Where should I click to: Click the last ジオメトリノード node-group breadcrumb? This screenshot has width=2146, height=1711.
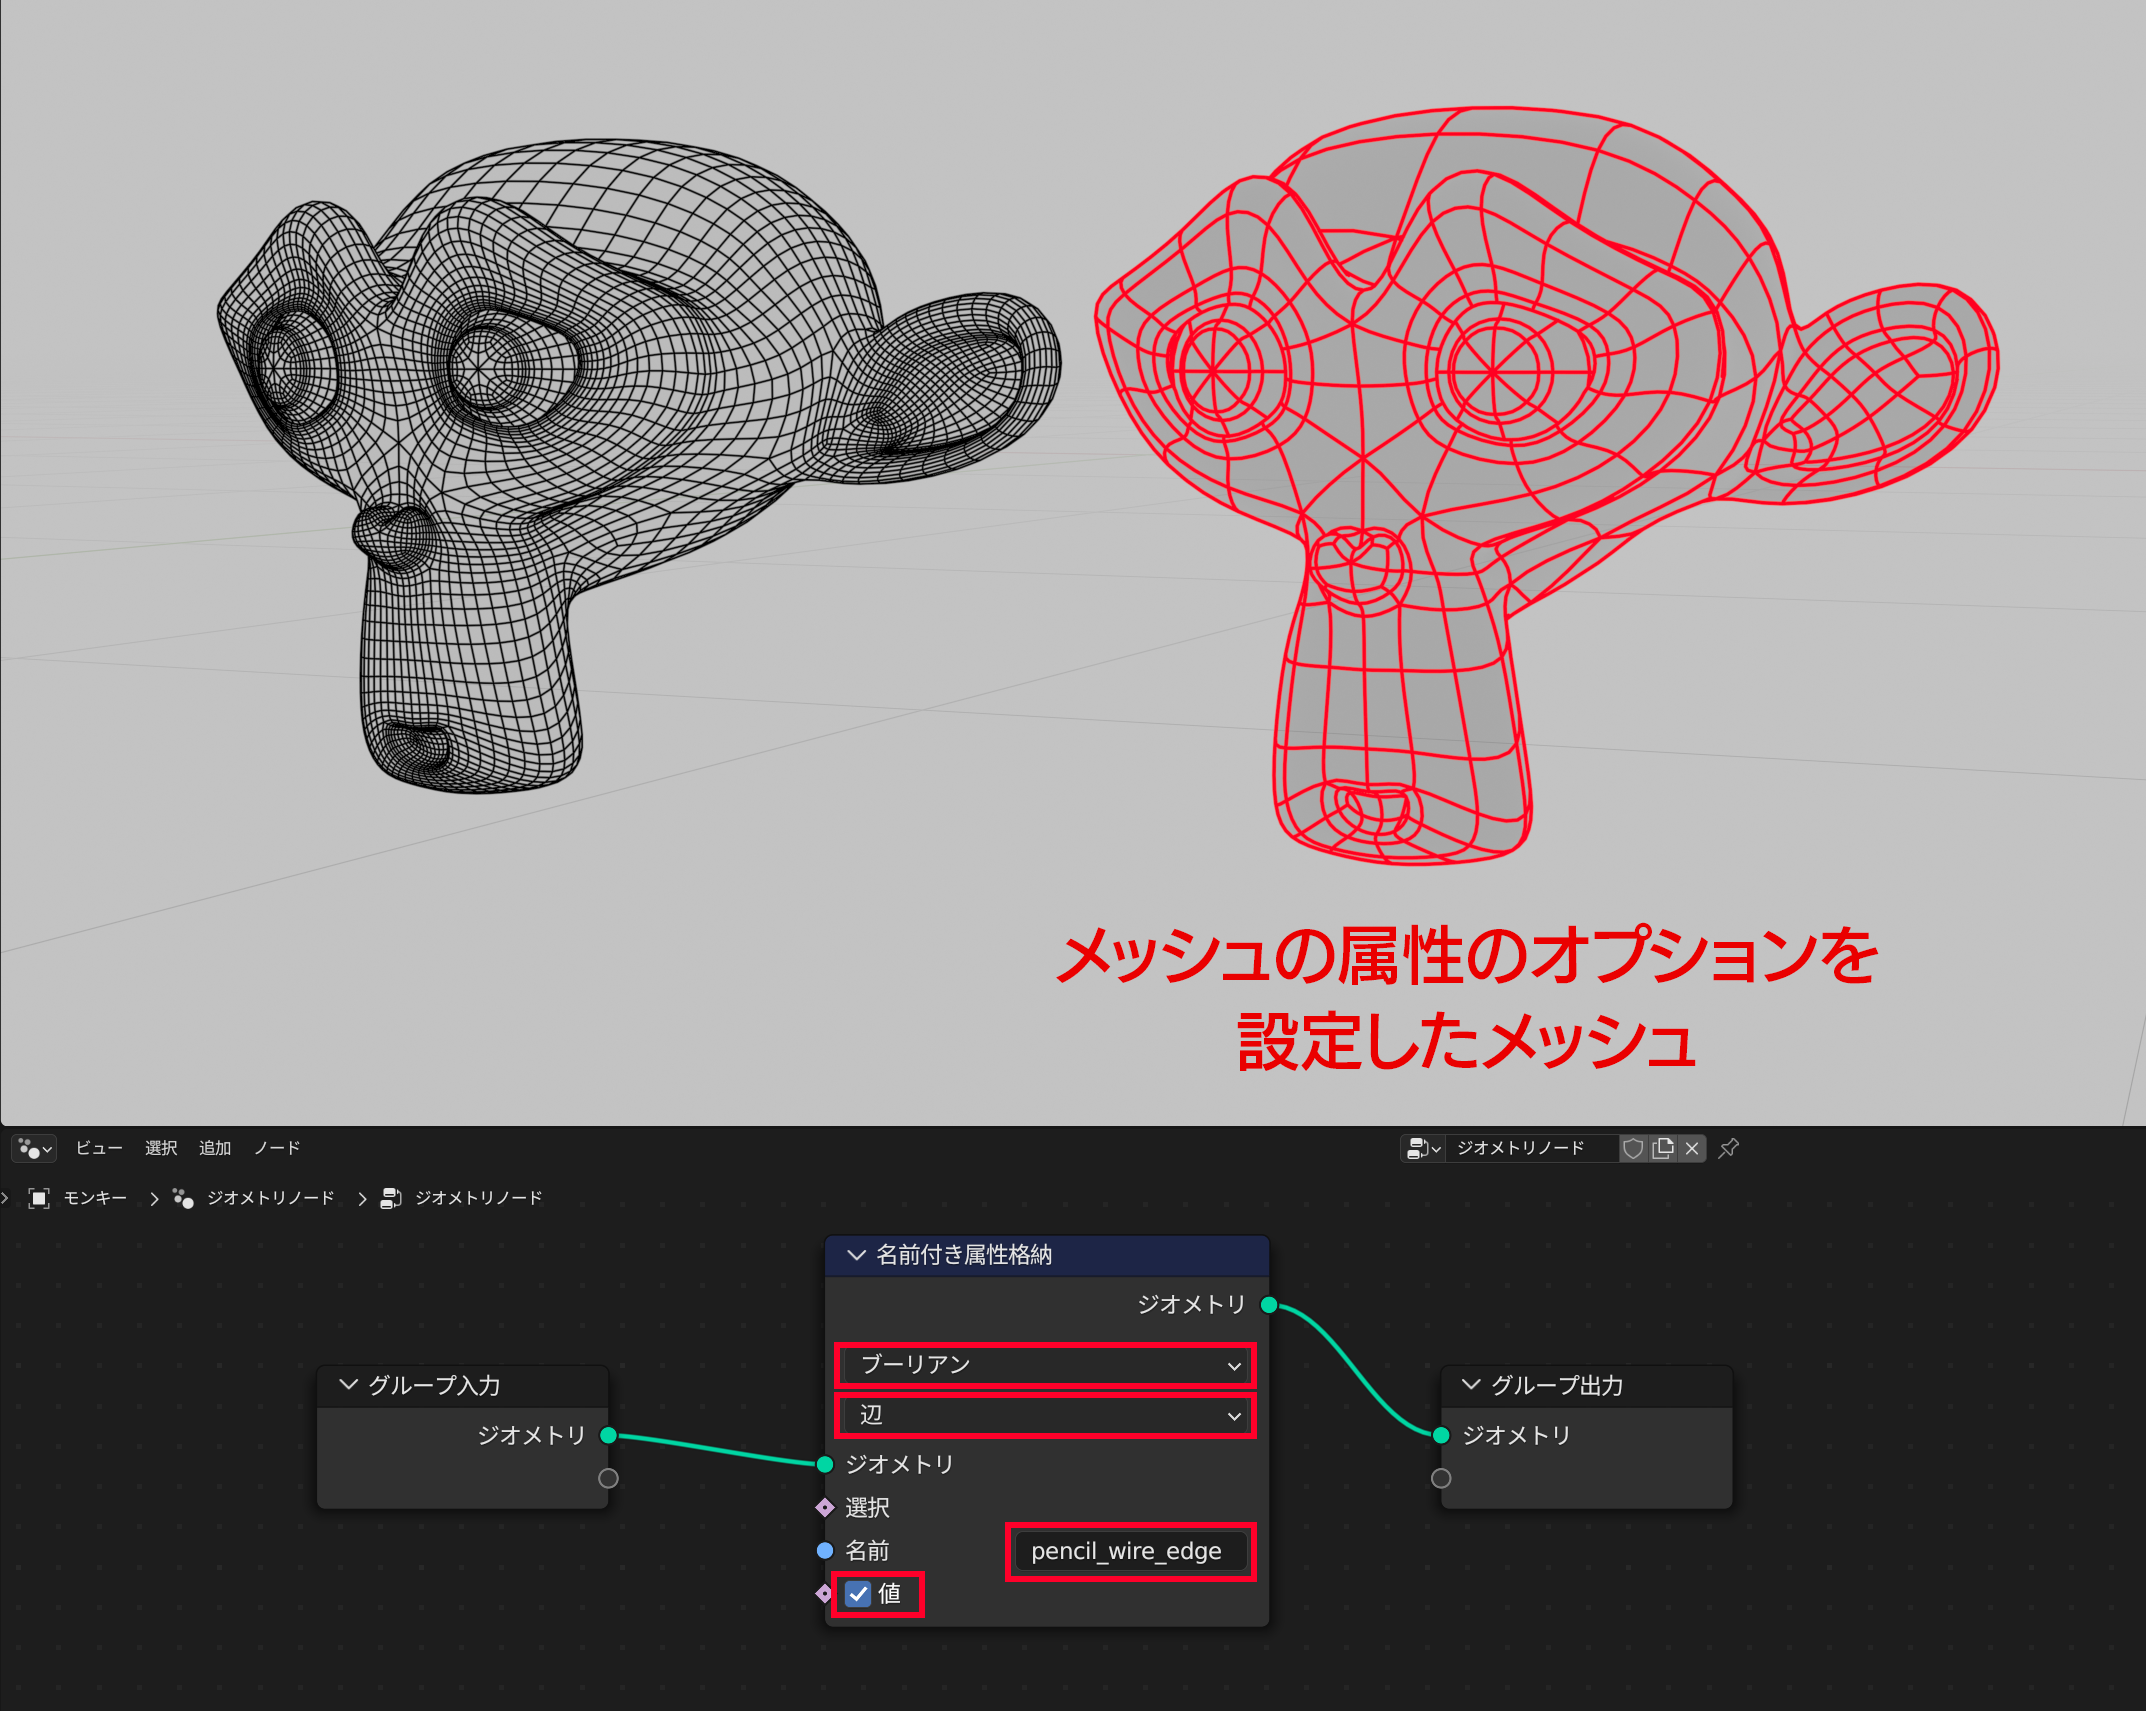[478, 1198]
